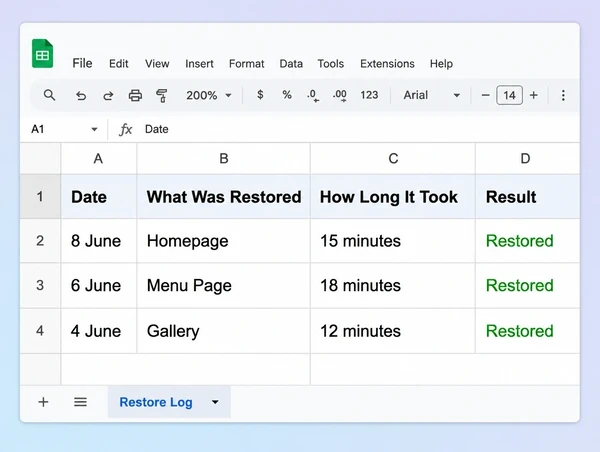Image resolution: width=600 pixels, height=452 pixels.
Task: Open the Data menu
Action: click(291, 64)
